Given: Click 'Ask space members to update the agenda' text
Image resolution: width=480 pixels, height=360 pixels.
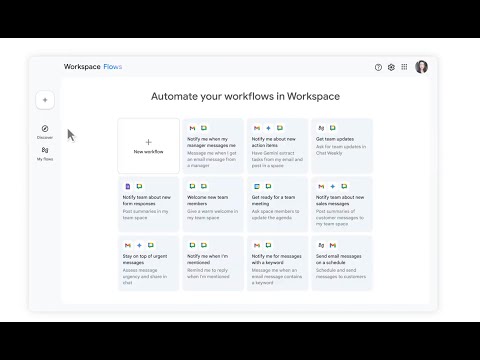Looking at the screenshot, I should [x=275, y=214].
